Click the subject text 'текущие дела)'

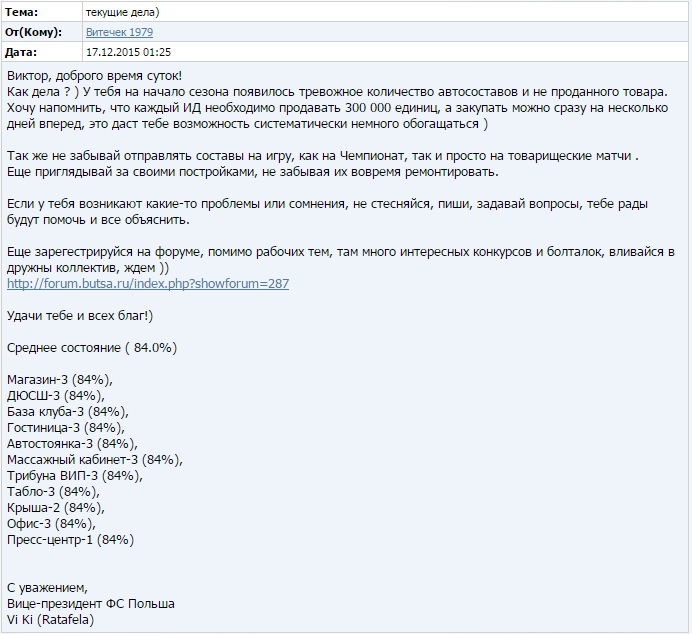[x=122, y=12]
